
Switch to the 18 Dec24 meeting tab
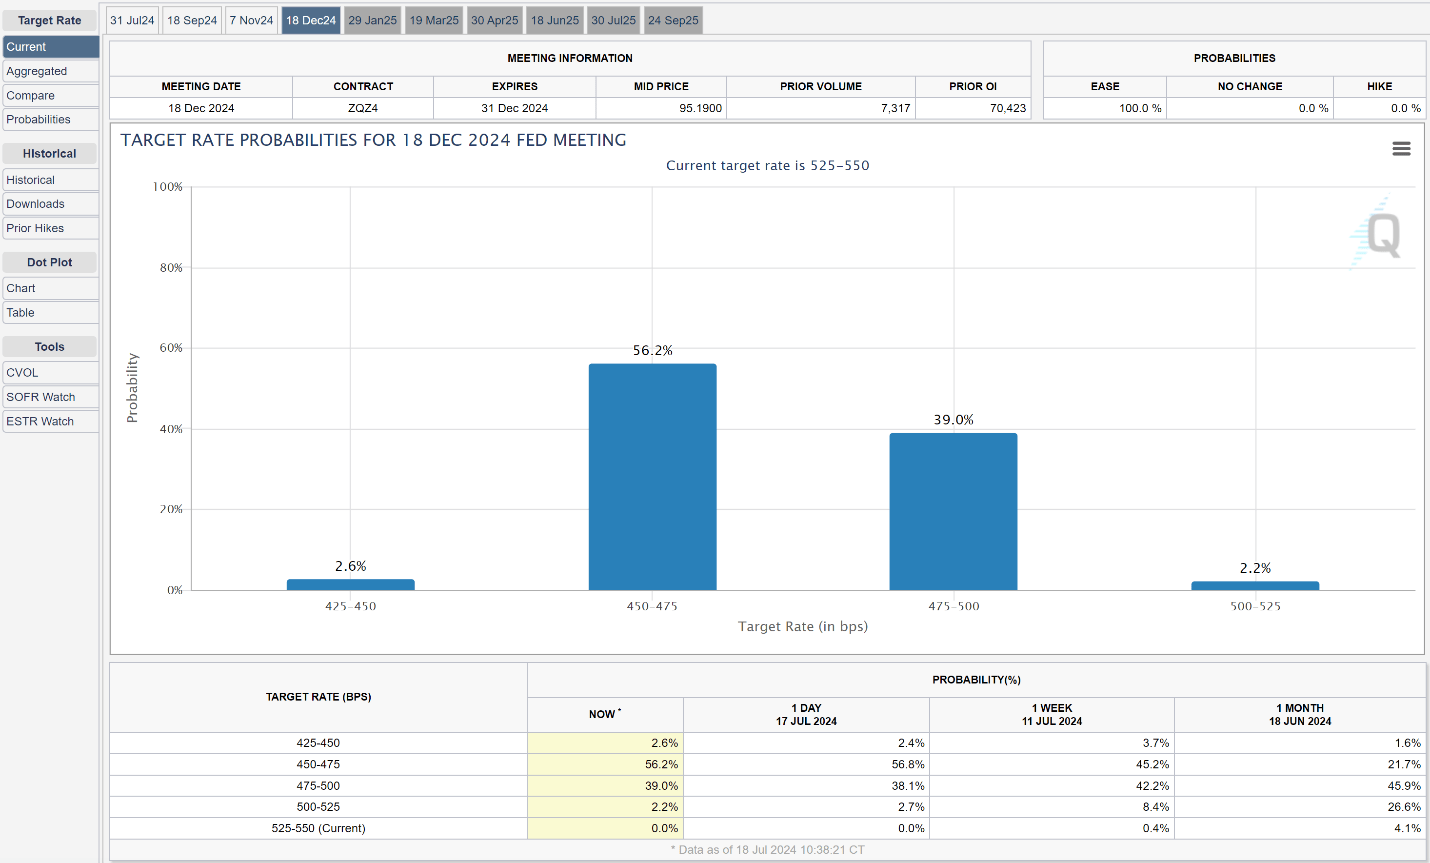(x=311, y=19)
